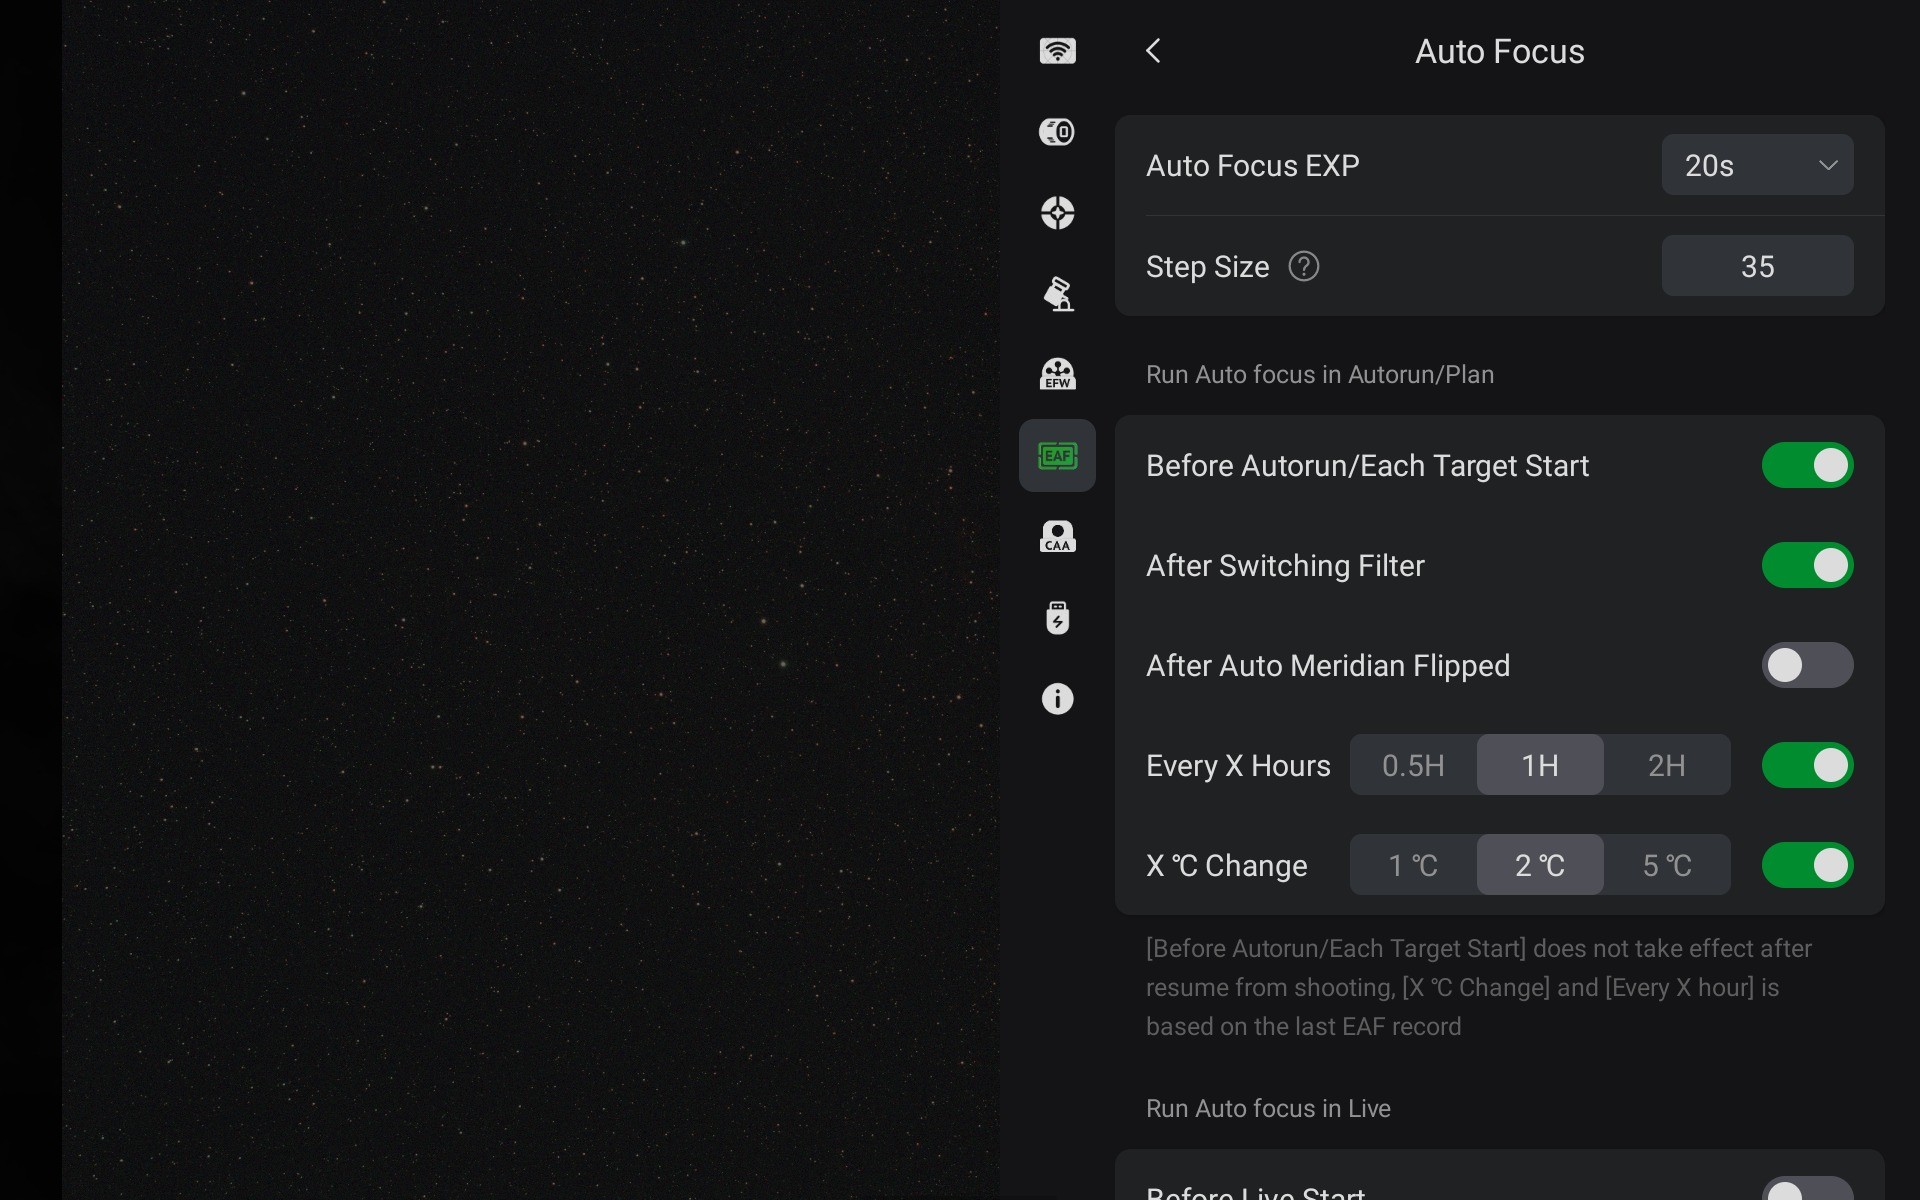Turn off X °C Change switch
Screen dimensions: 1920x1200
click(1807, 865)
